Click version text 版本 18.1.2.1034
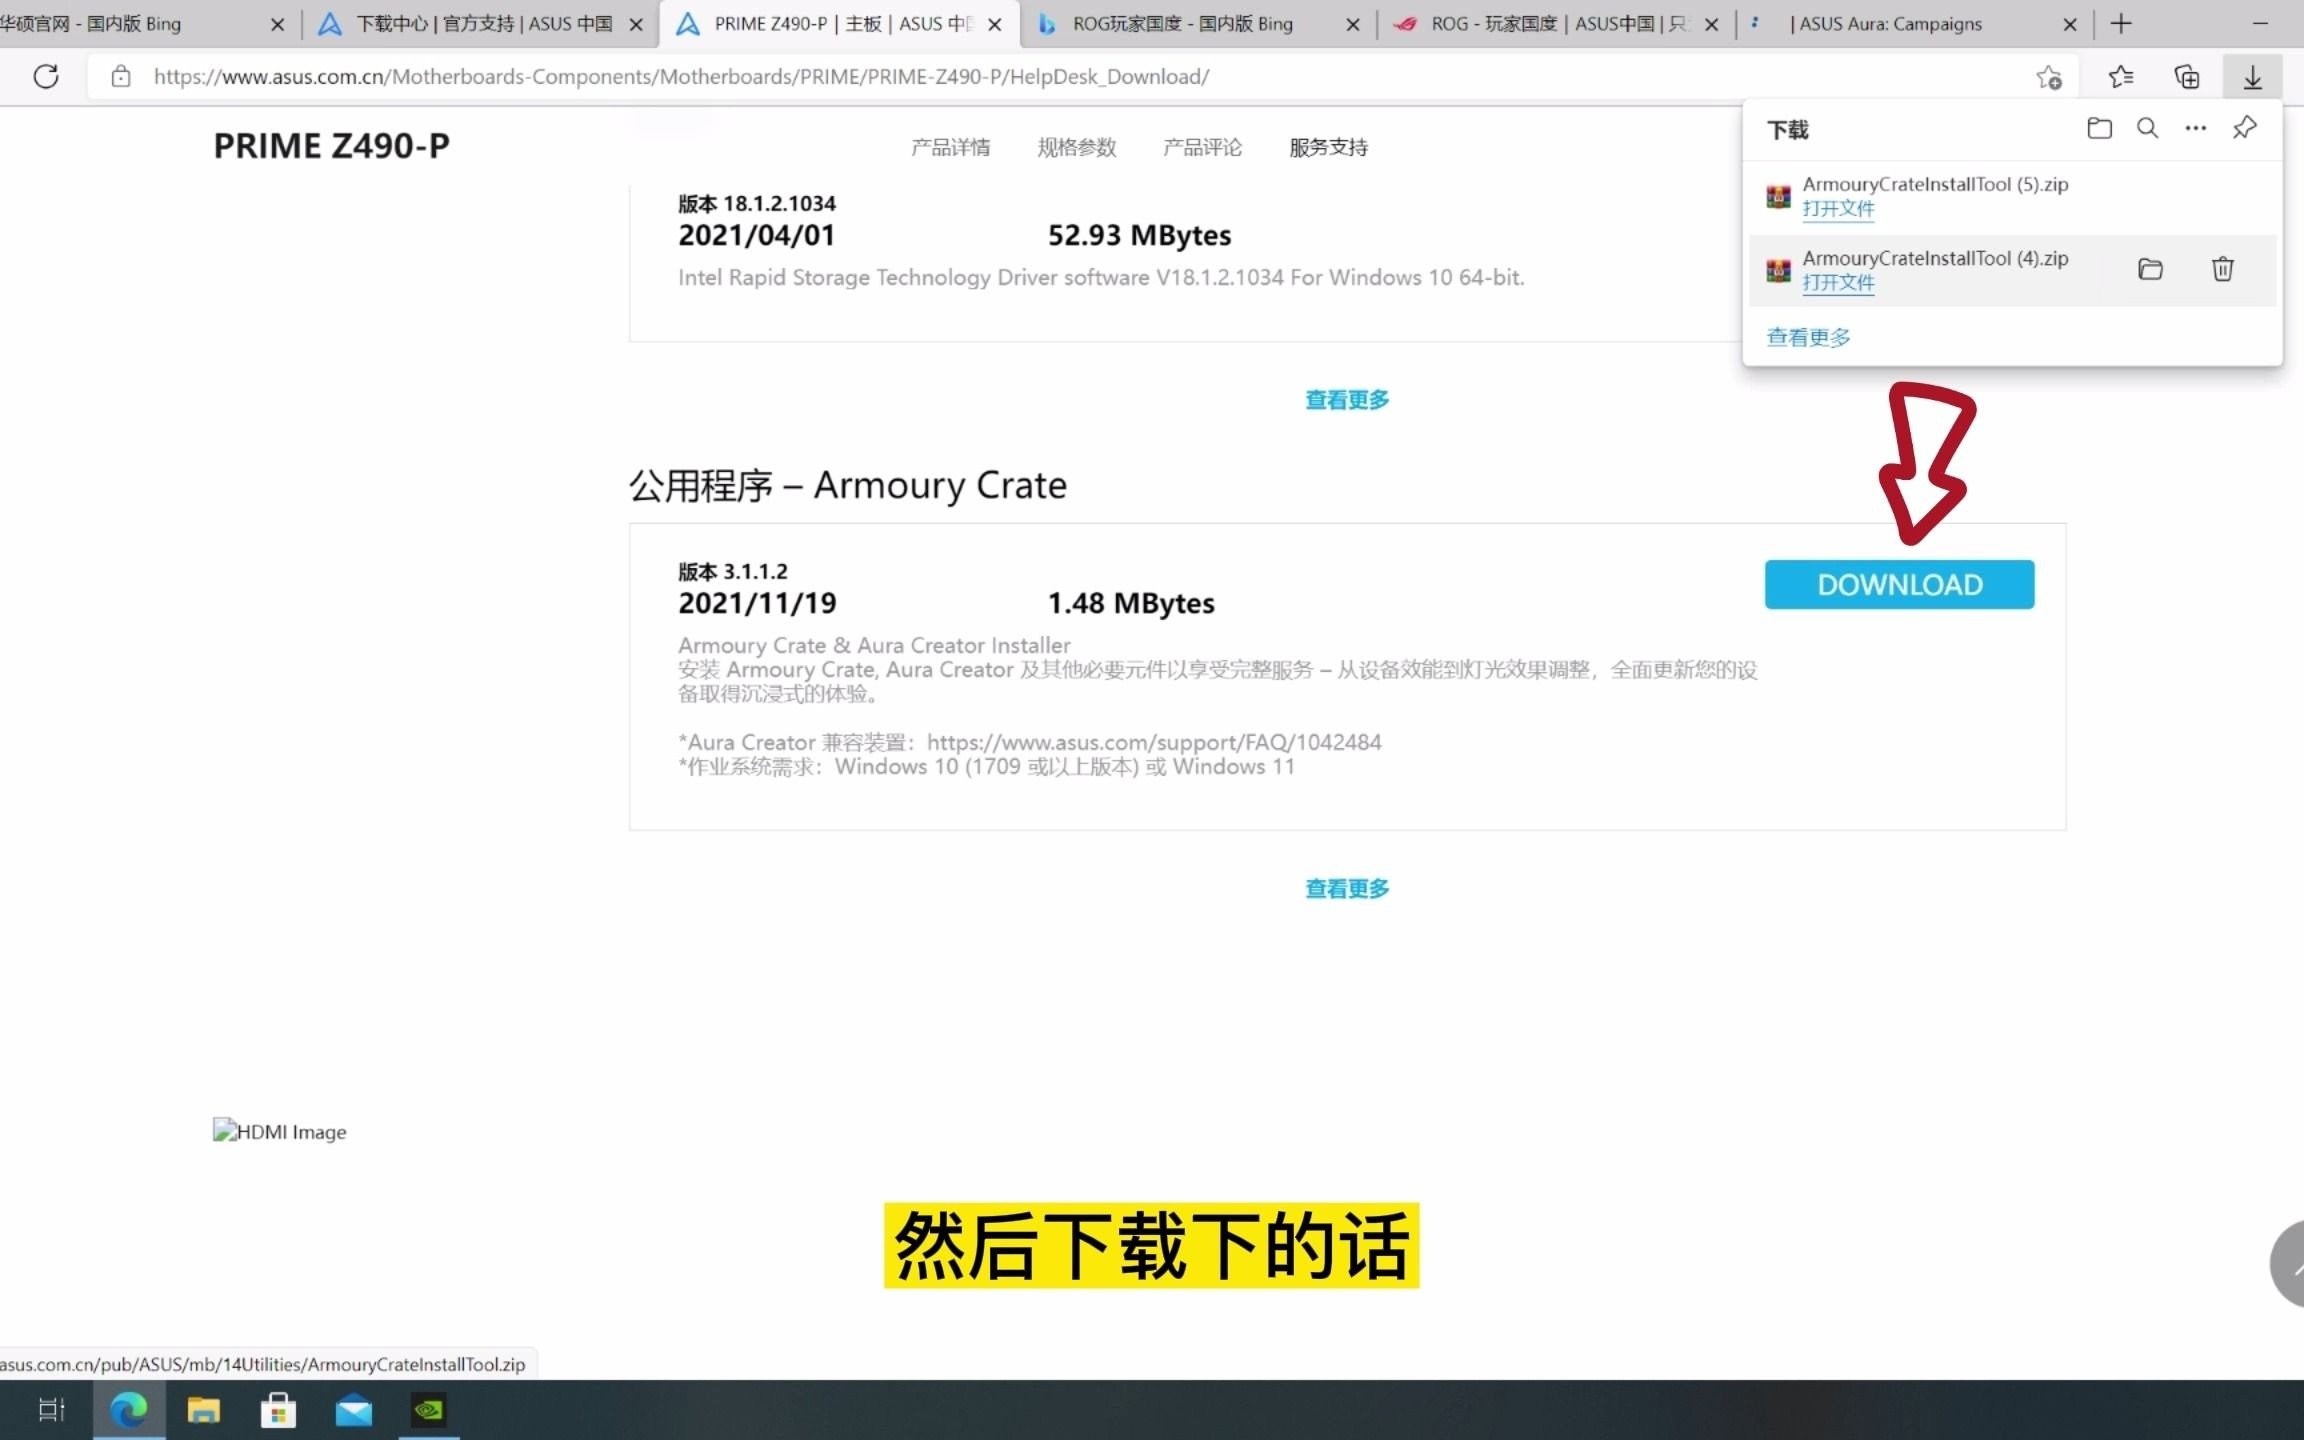 [756, 203]
